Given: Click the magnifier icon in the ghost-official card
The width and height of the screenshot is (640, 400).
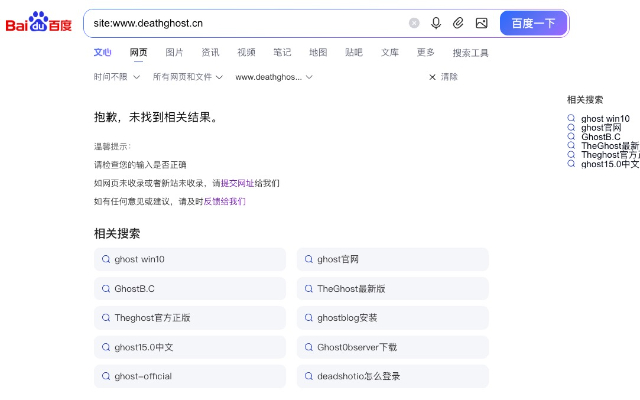Looking at the screenshot, I should click(106, 376).
